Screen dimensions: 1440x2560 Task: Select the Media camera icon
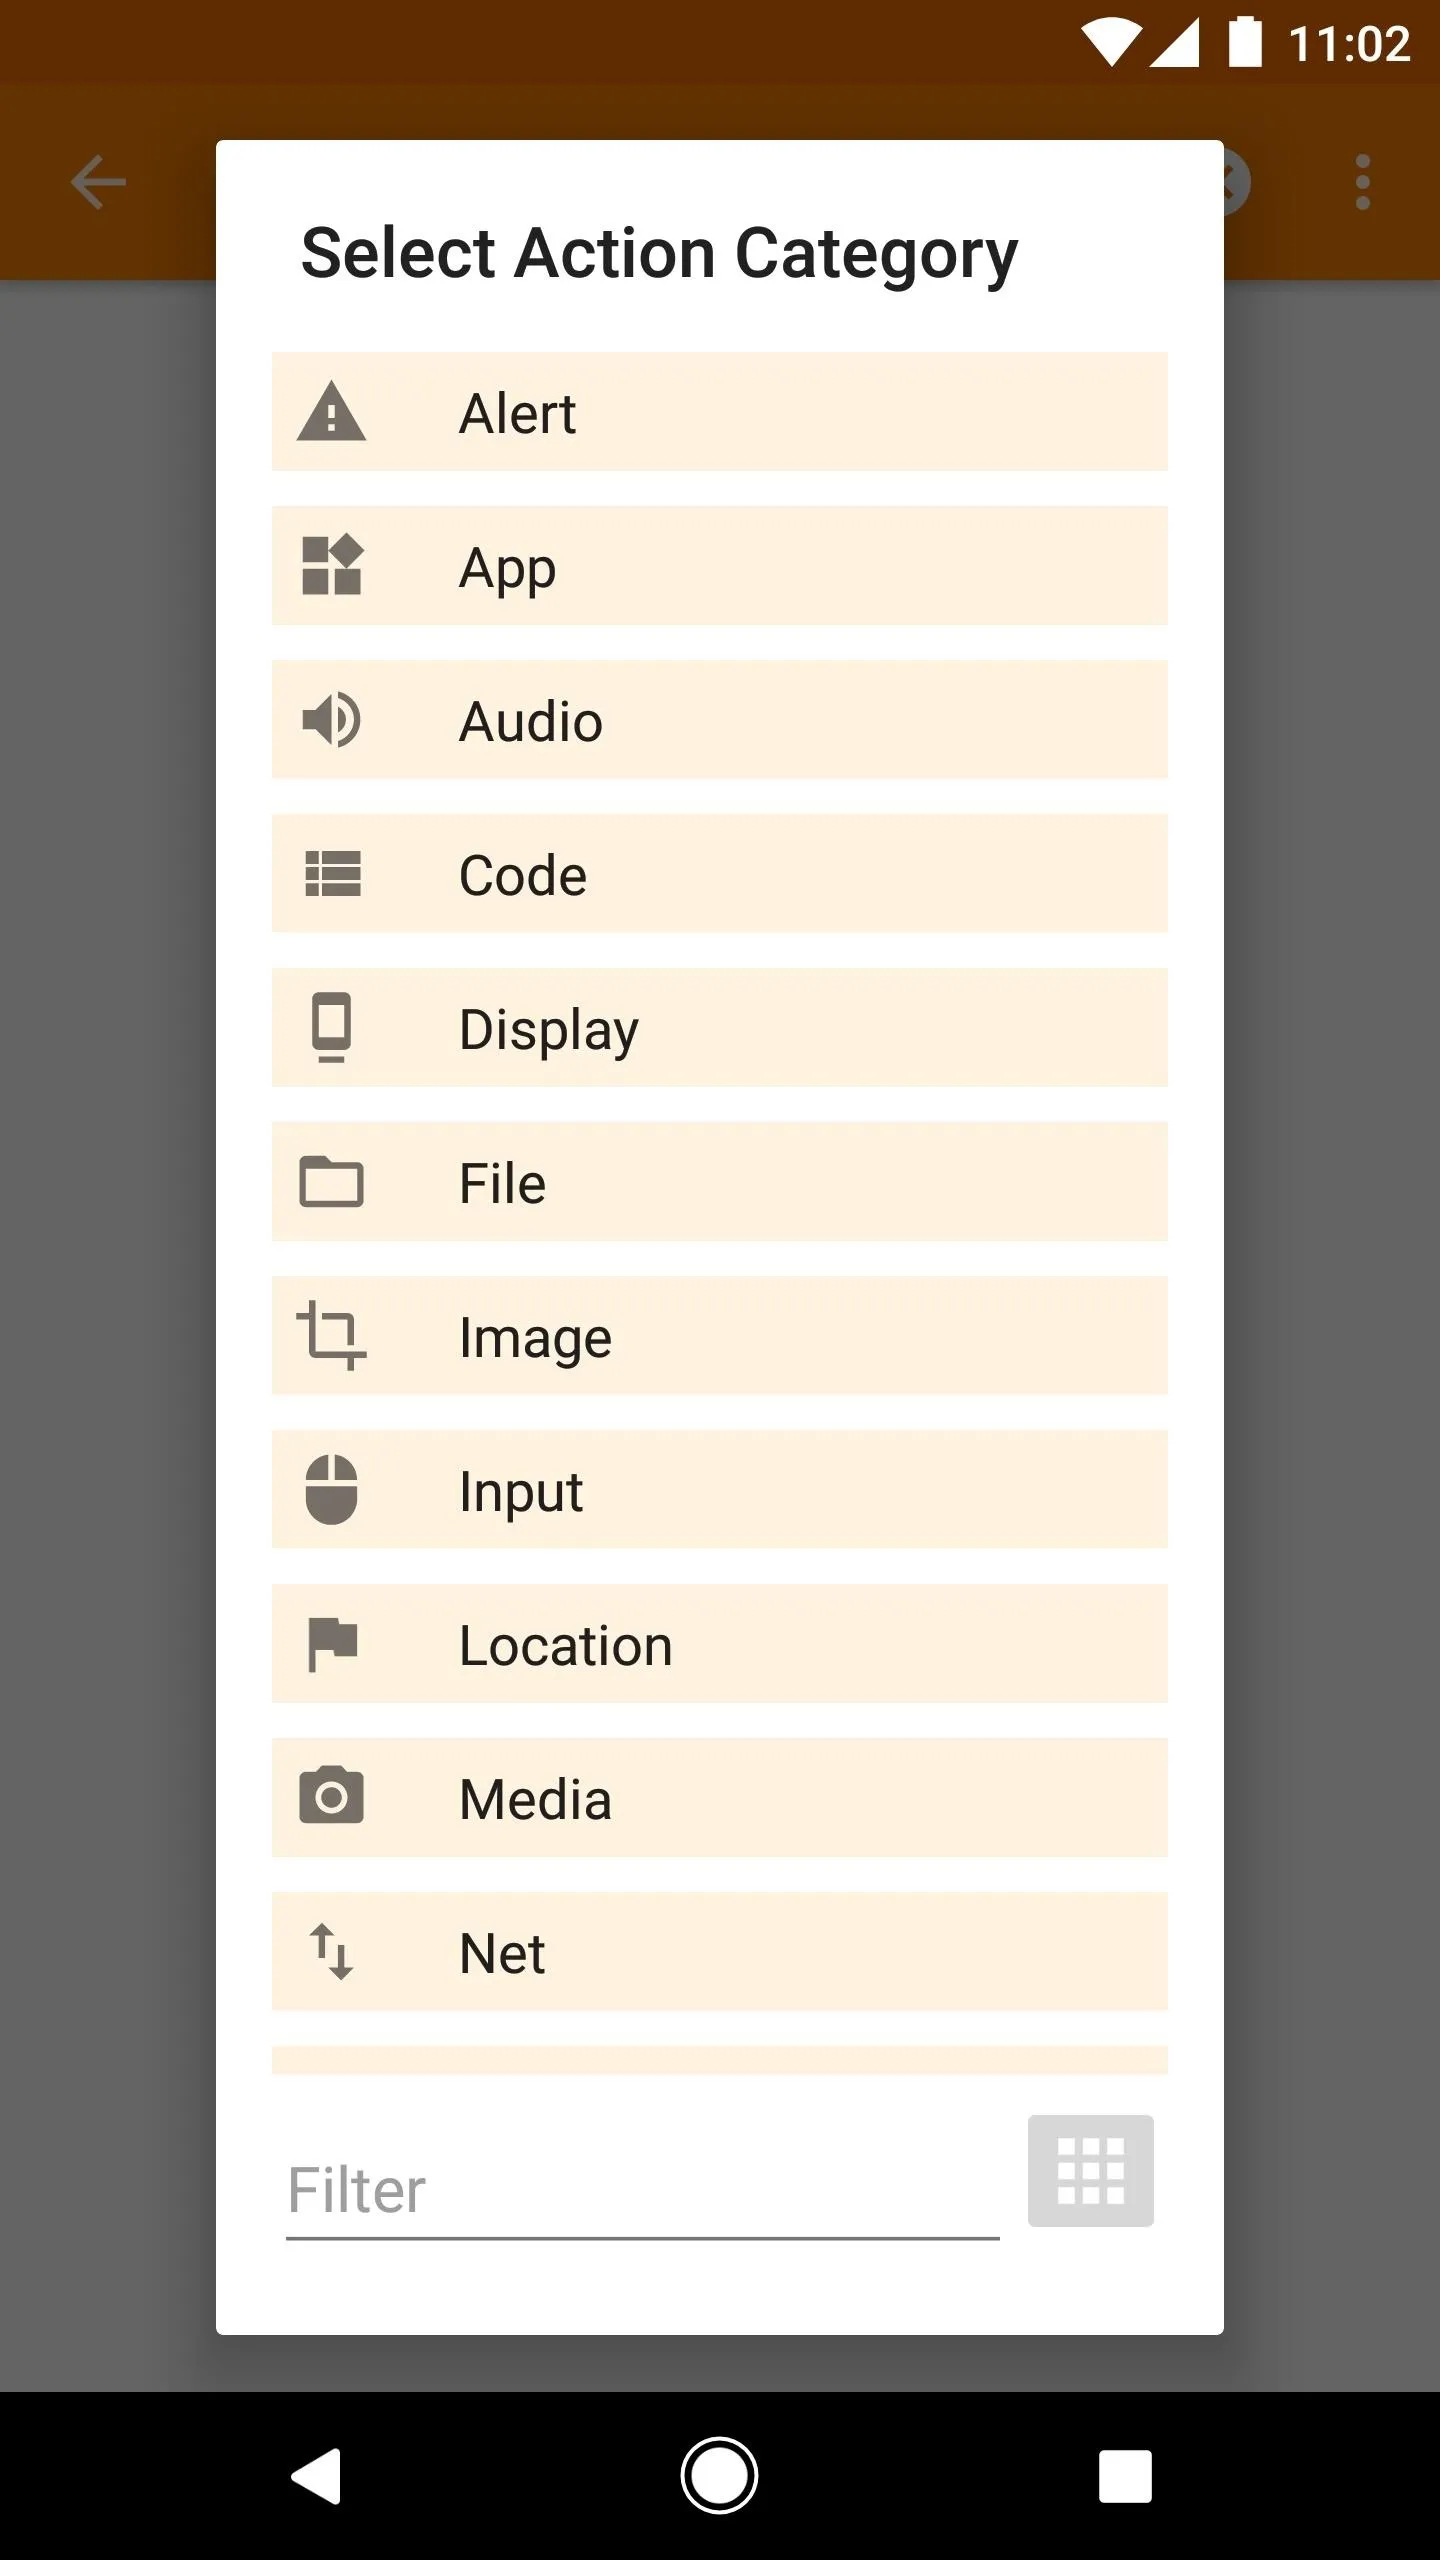coord(331,1796)
